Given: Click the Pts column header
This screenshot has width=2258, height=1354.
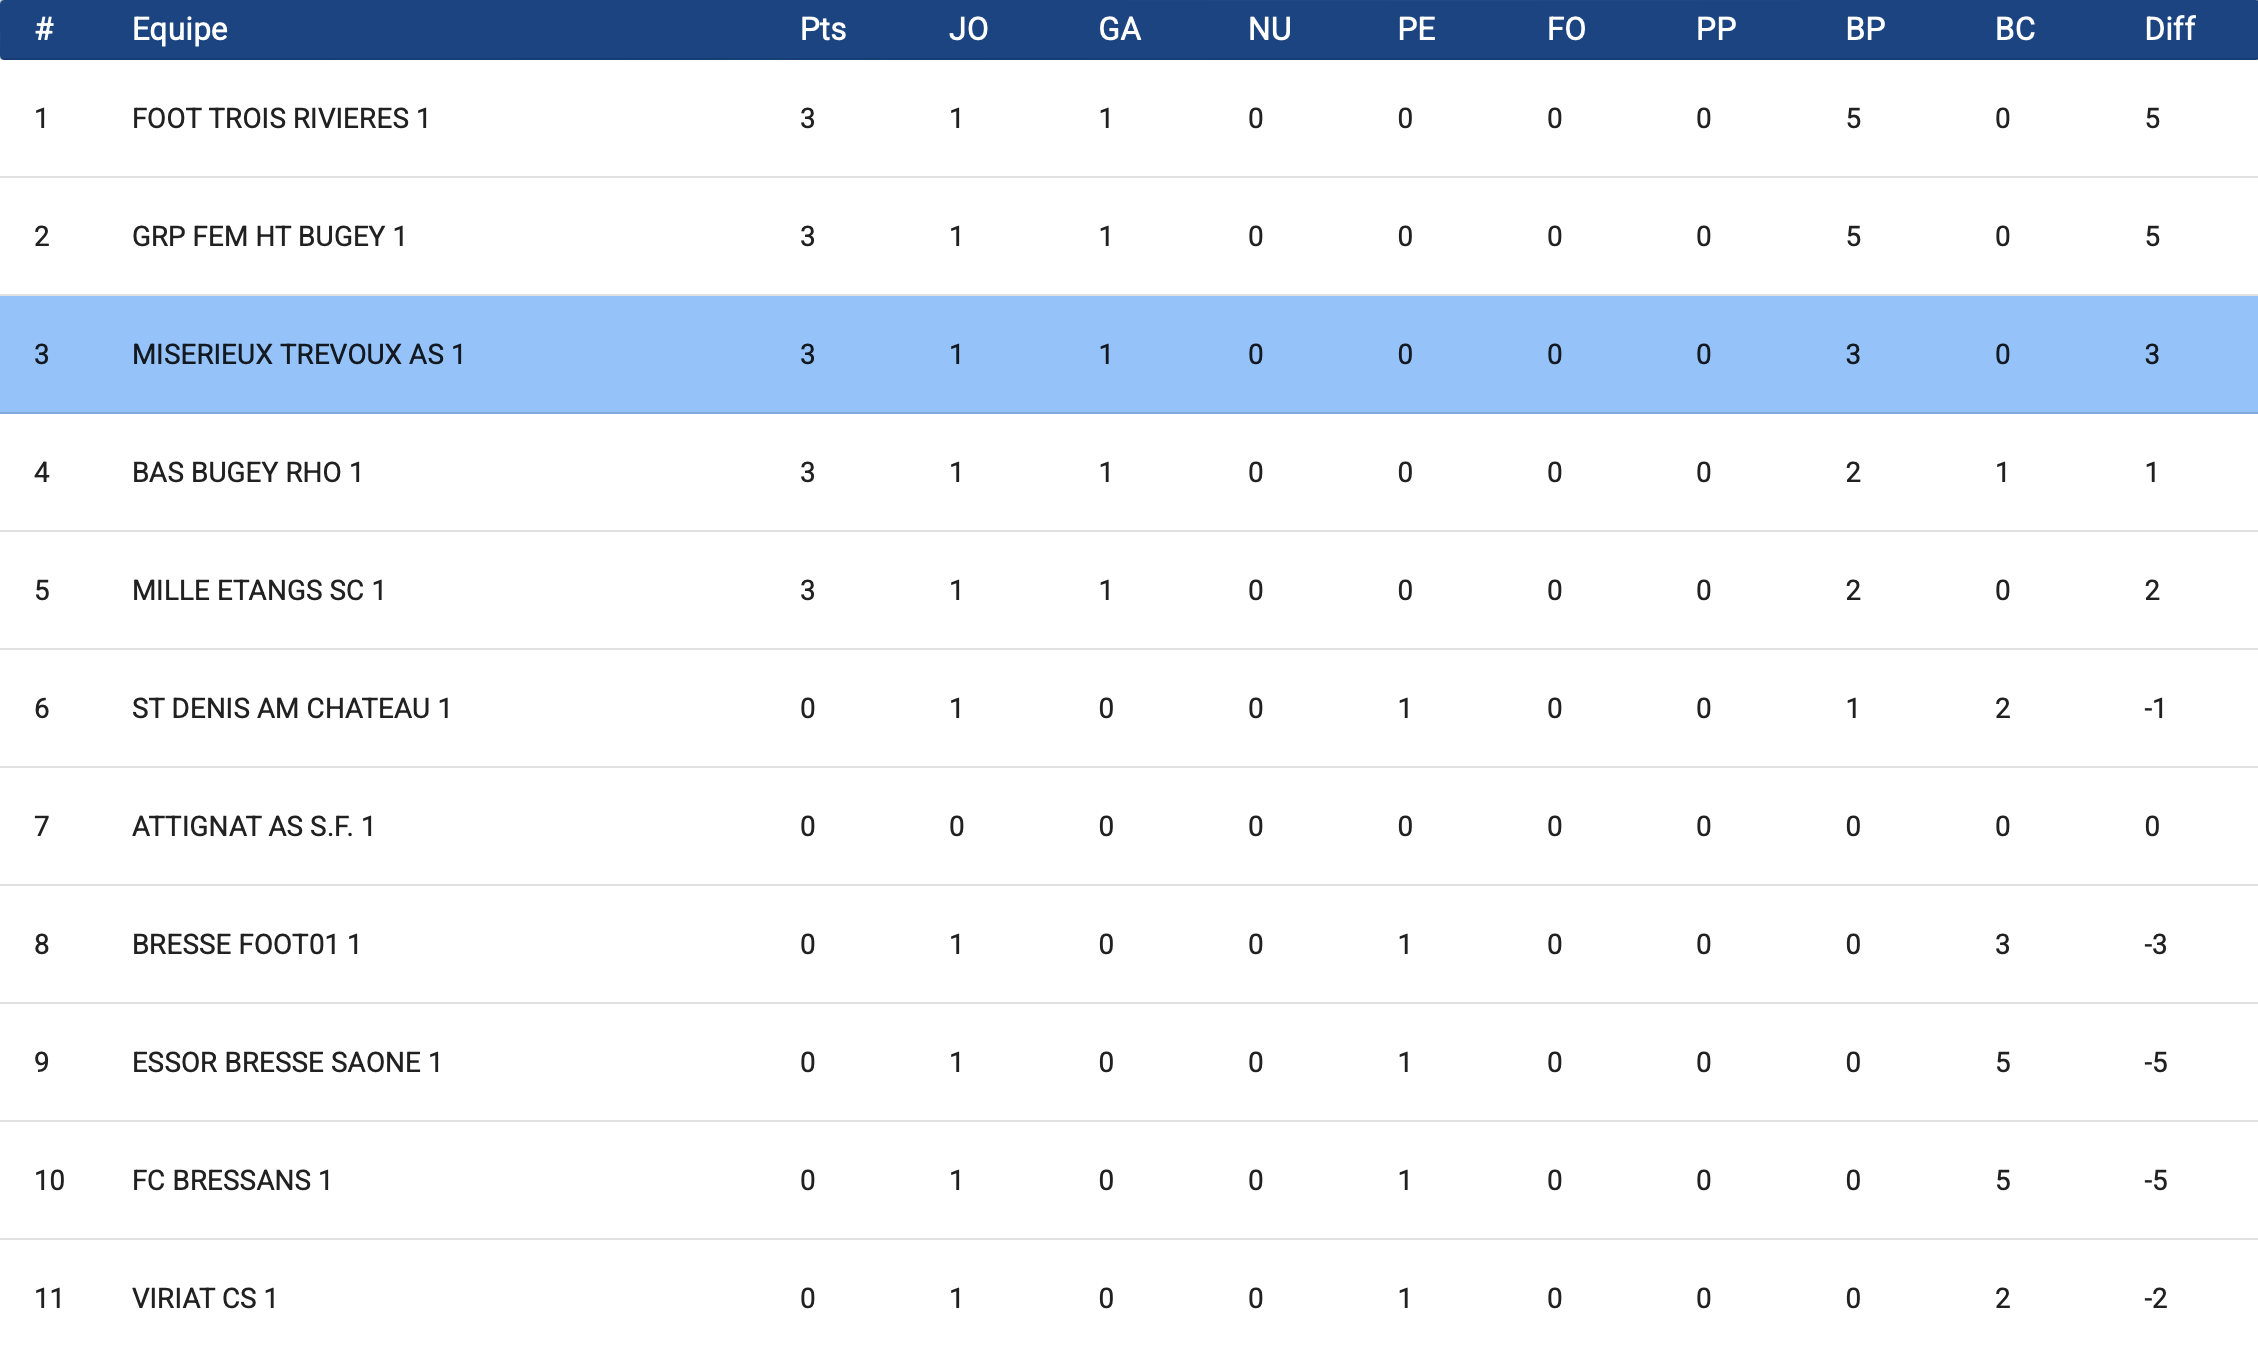Looking at the screenshot, I should click(x=822, y=29).
